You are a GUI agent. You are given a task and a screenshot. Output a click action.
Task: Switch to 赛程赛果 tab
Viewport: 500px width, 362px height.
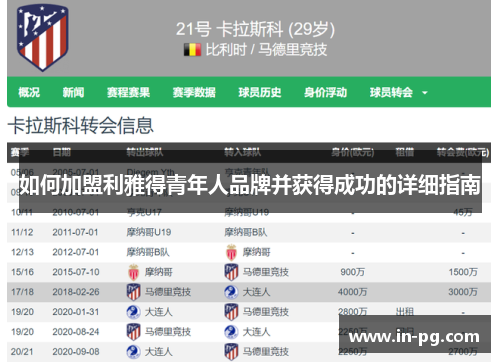click(128, 92)
